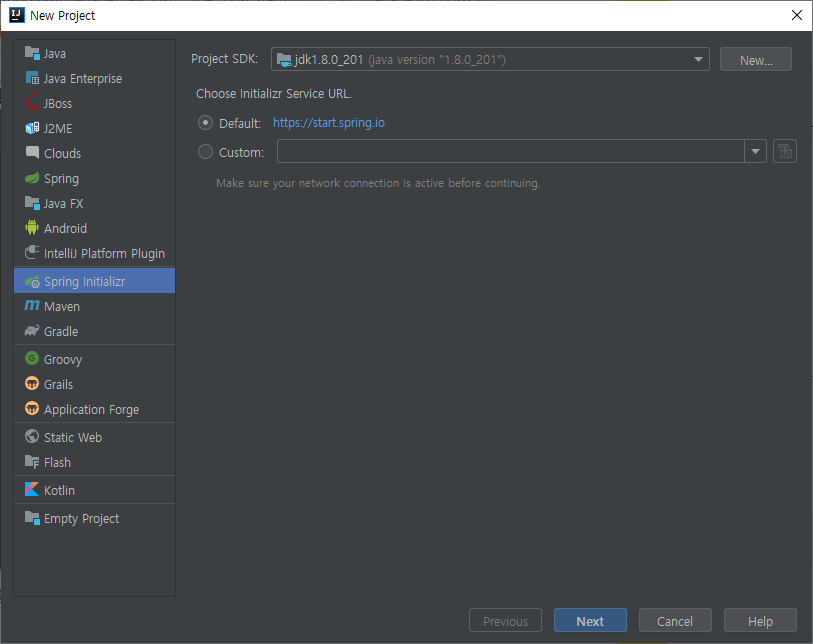Choose Java Enterprise project type
Viewport: 813px width, 644px height.
click(94, 78)
